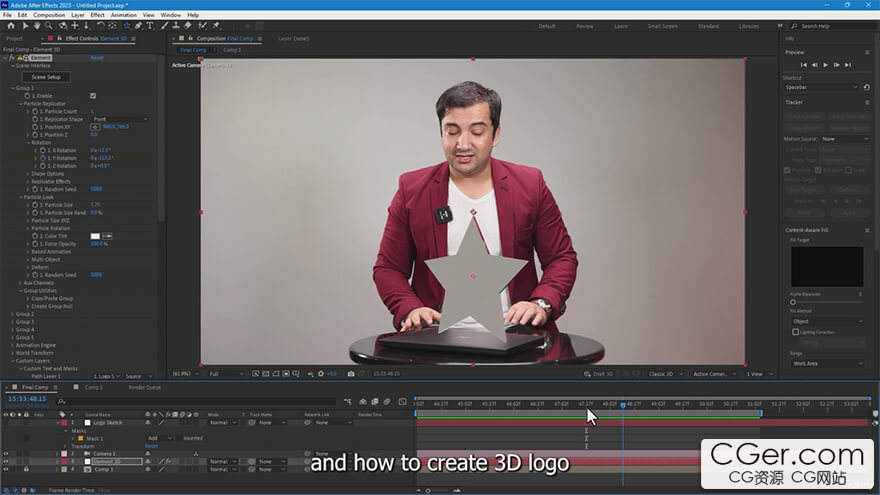Open the Effect menu
The height and width of the screenshot is (495, 880).
[97, 15]
